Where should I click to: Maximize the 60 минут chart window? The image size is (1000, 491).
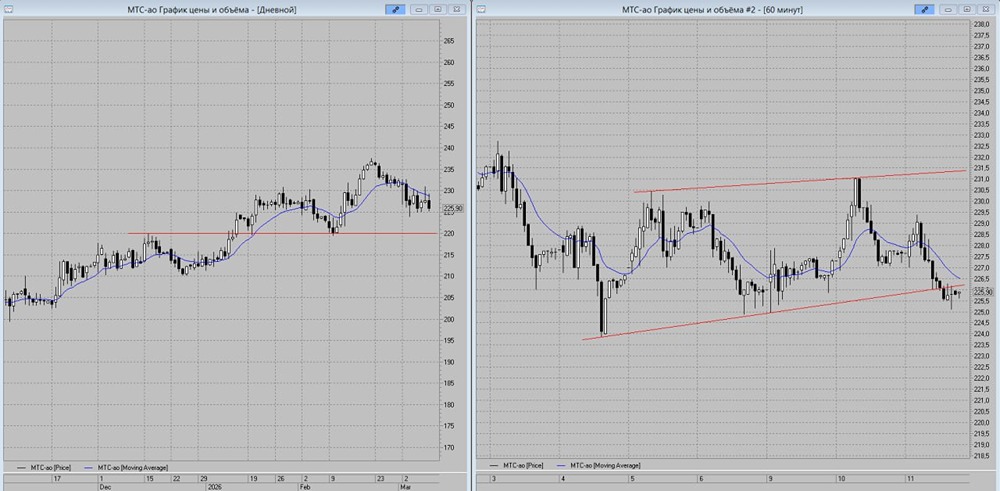point(967,10)
